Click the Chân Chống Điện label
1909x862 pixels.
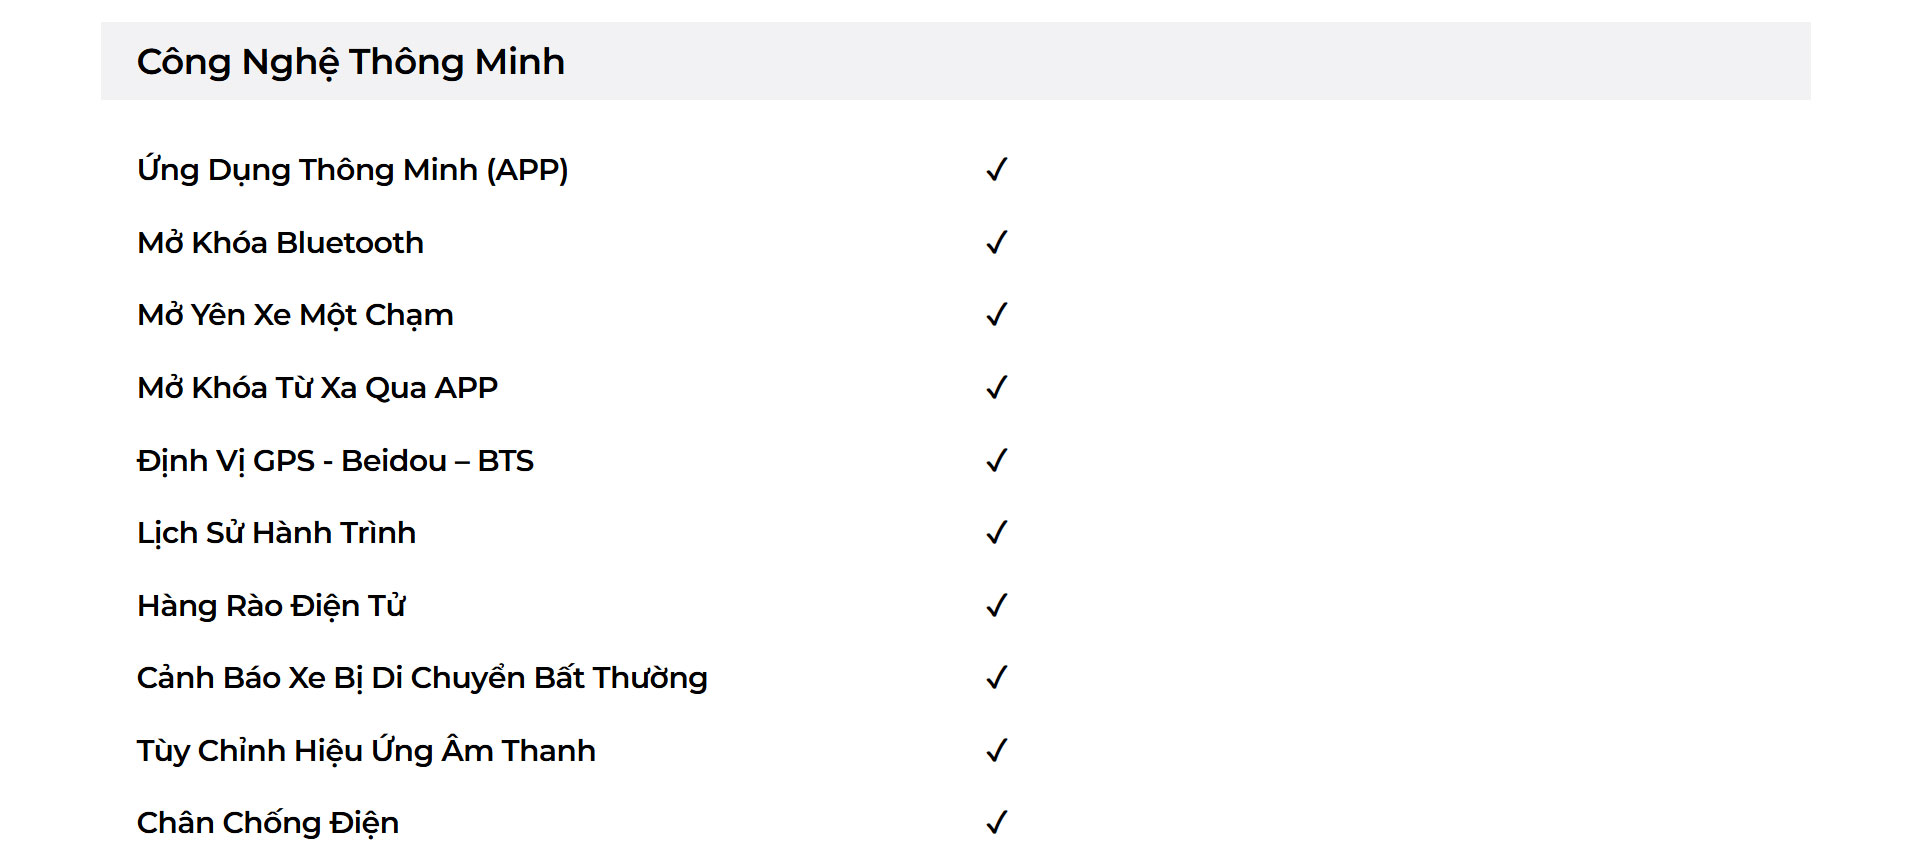pos(268,823)
